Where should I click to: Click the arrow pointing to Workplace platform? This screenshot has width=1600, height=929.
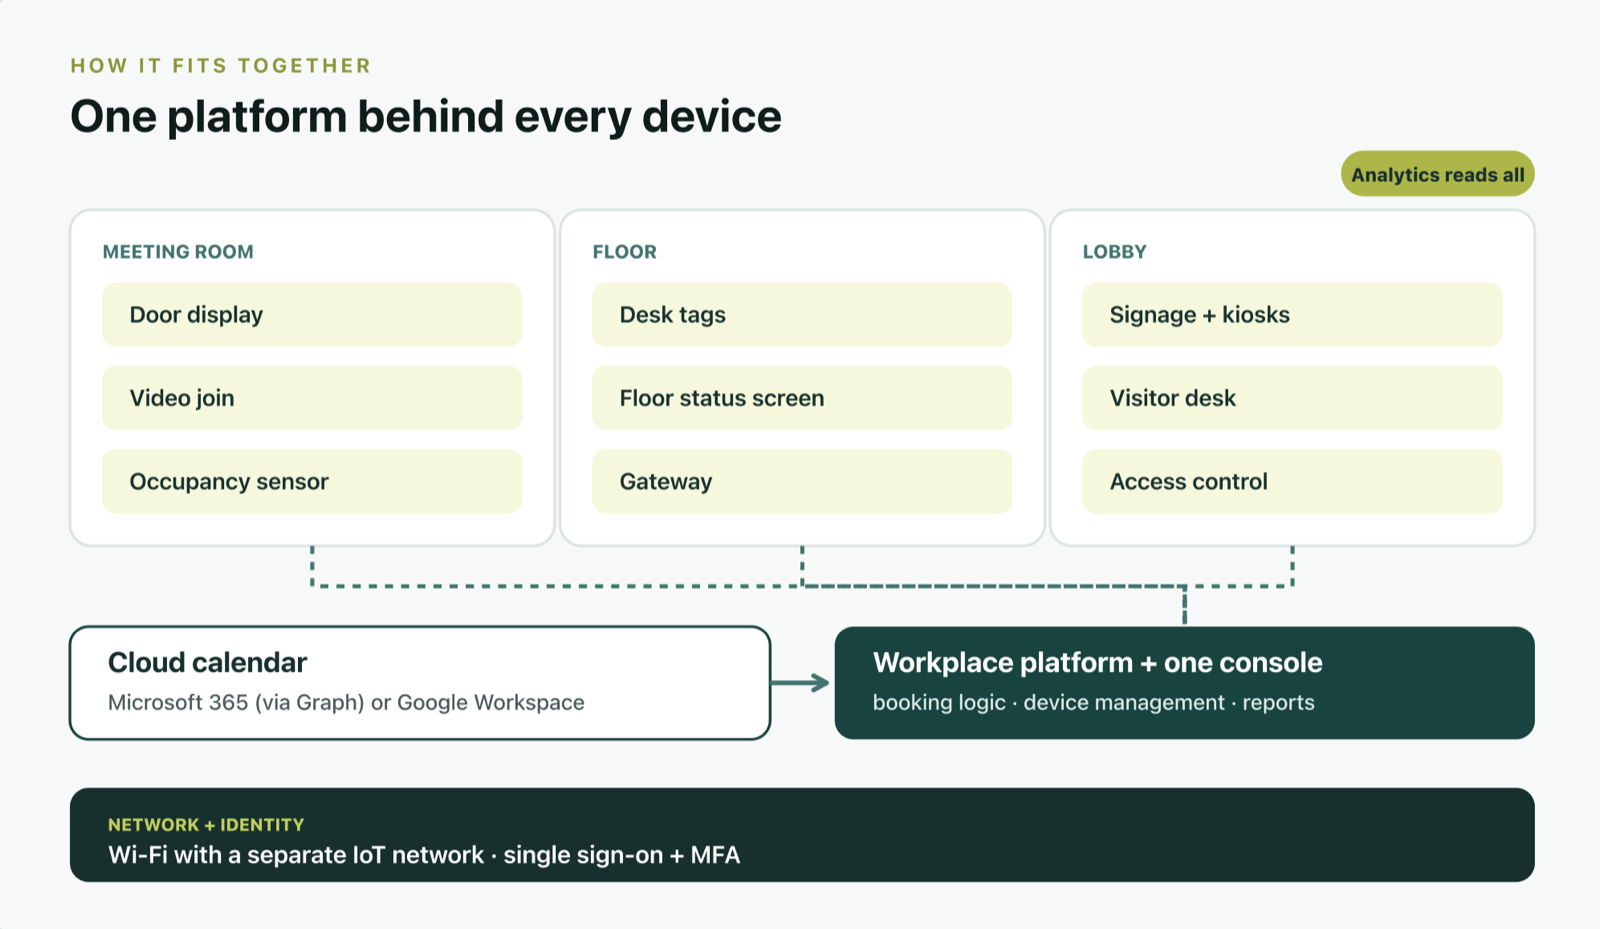click(x=801, y=683)
